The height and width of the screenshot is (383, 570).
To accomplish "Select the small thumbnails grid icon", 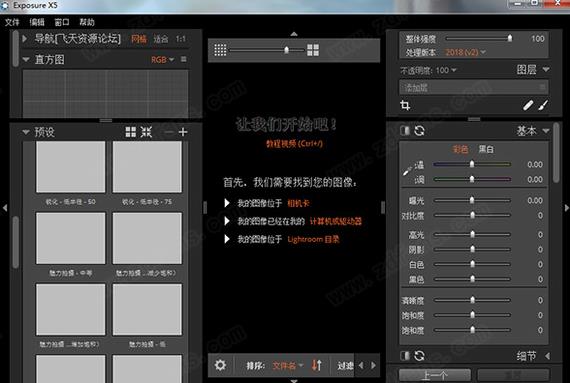I will pyautogui.click(x=220, y=50).
